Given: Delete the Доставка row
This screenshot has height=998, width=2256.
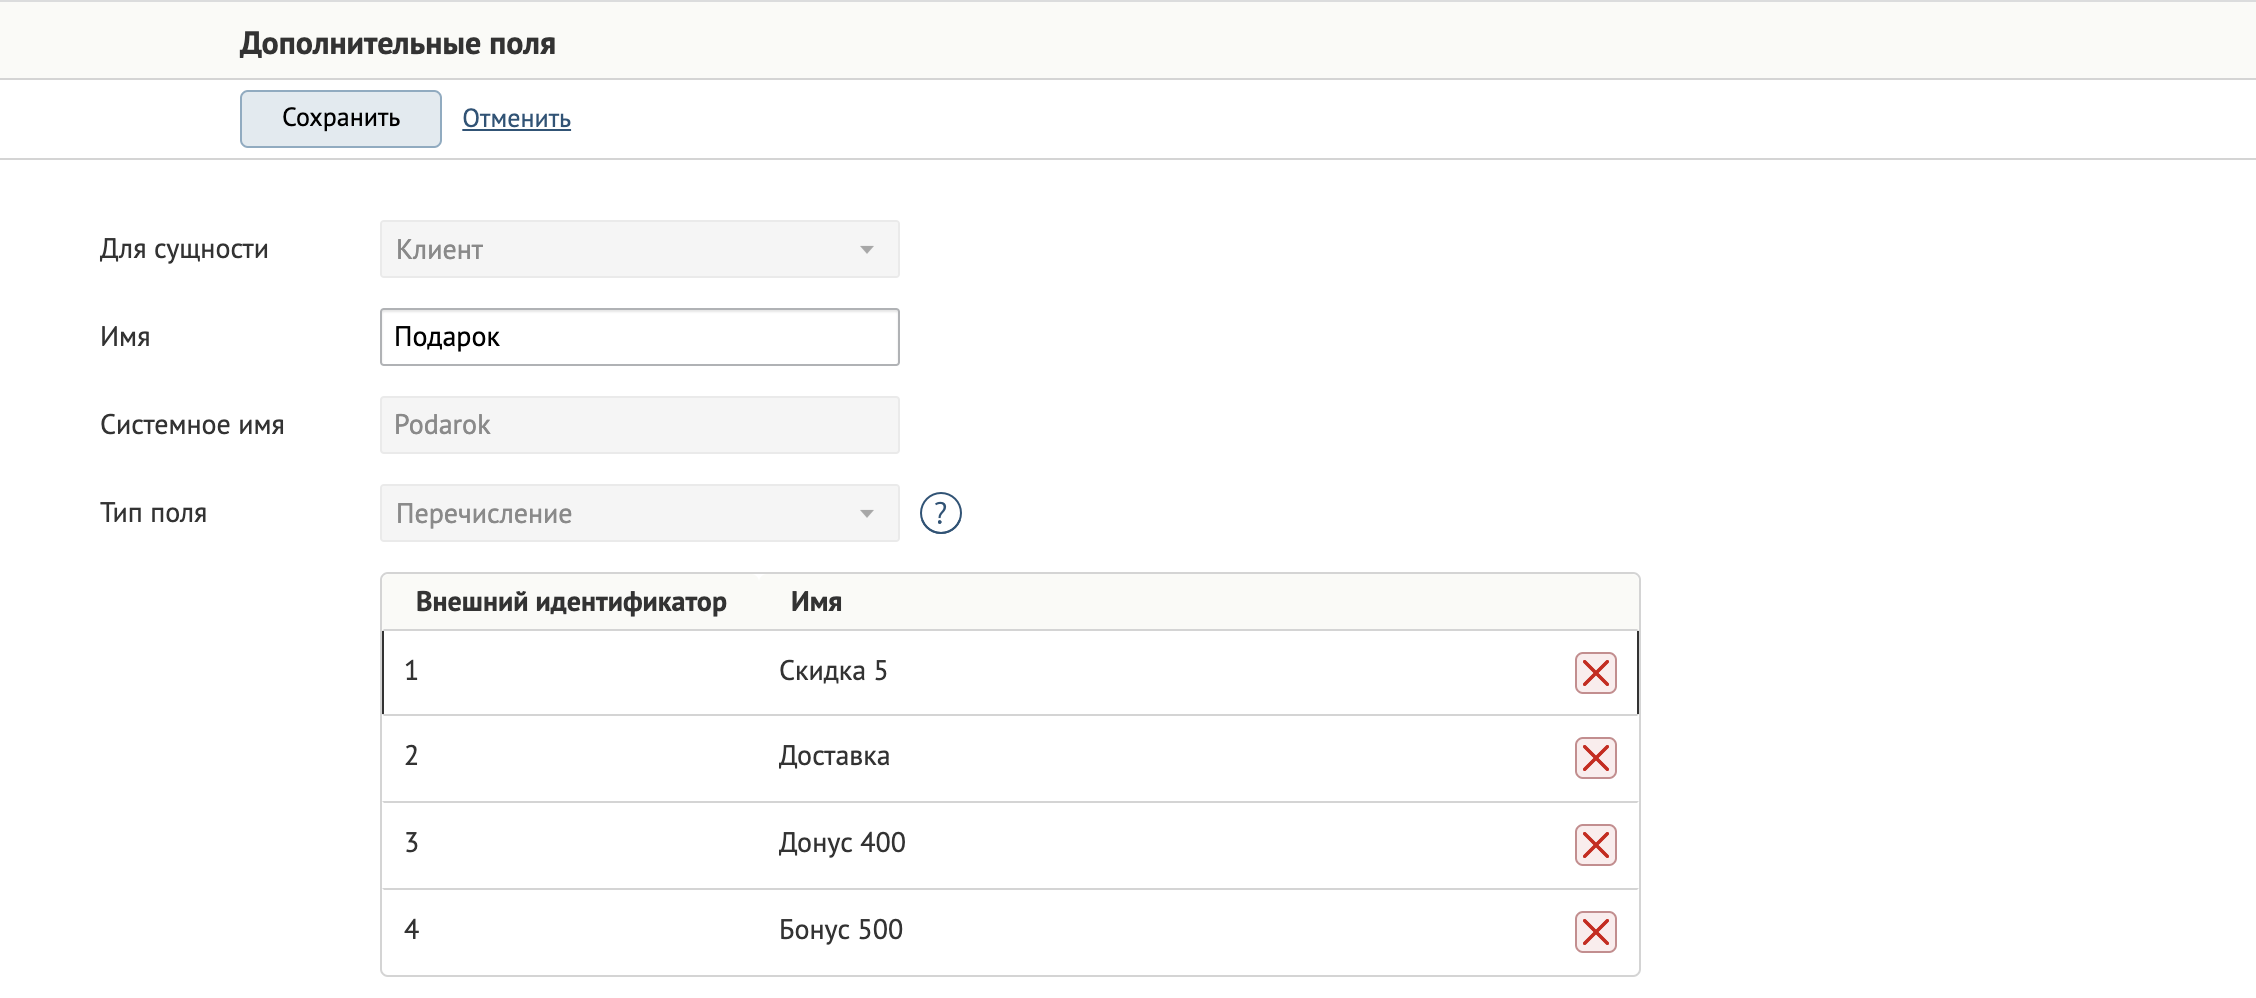Looking at the screenshot, I should (1595, 758).
